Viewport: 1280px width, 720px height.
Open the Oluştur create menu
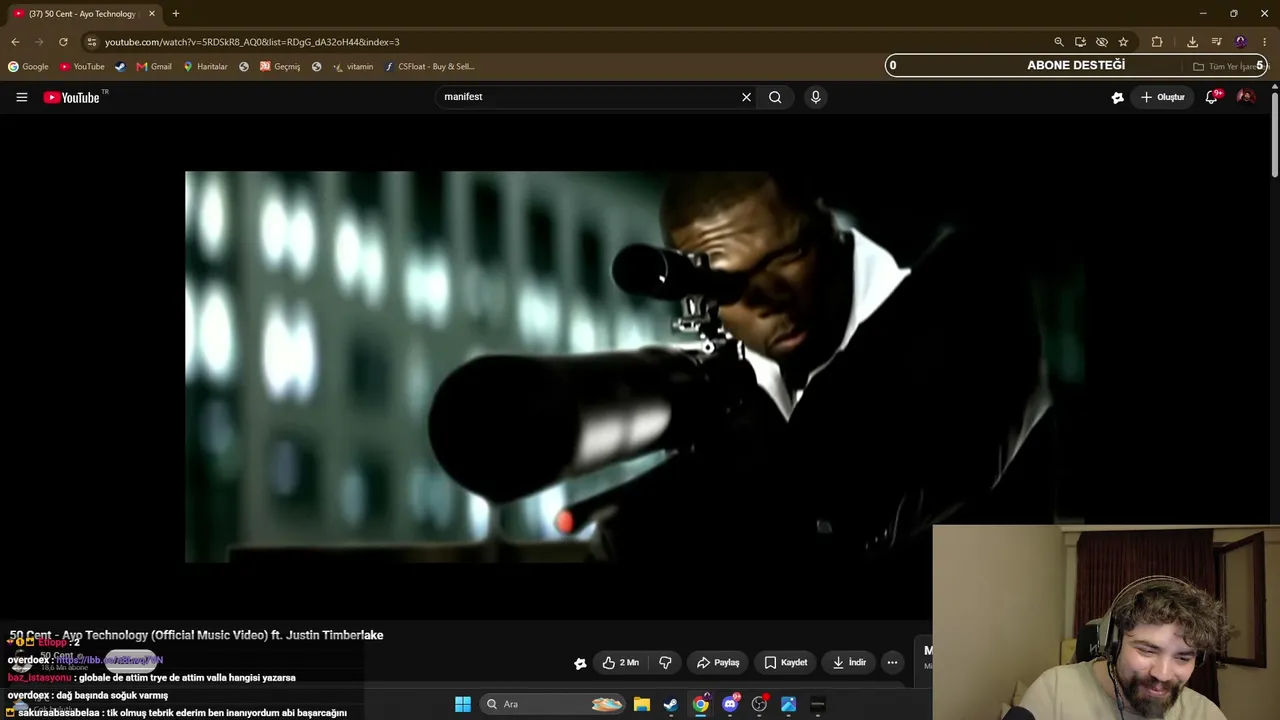(x=1163, y=97)
